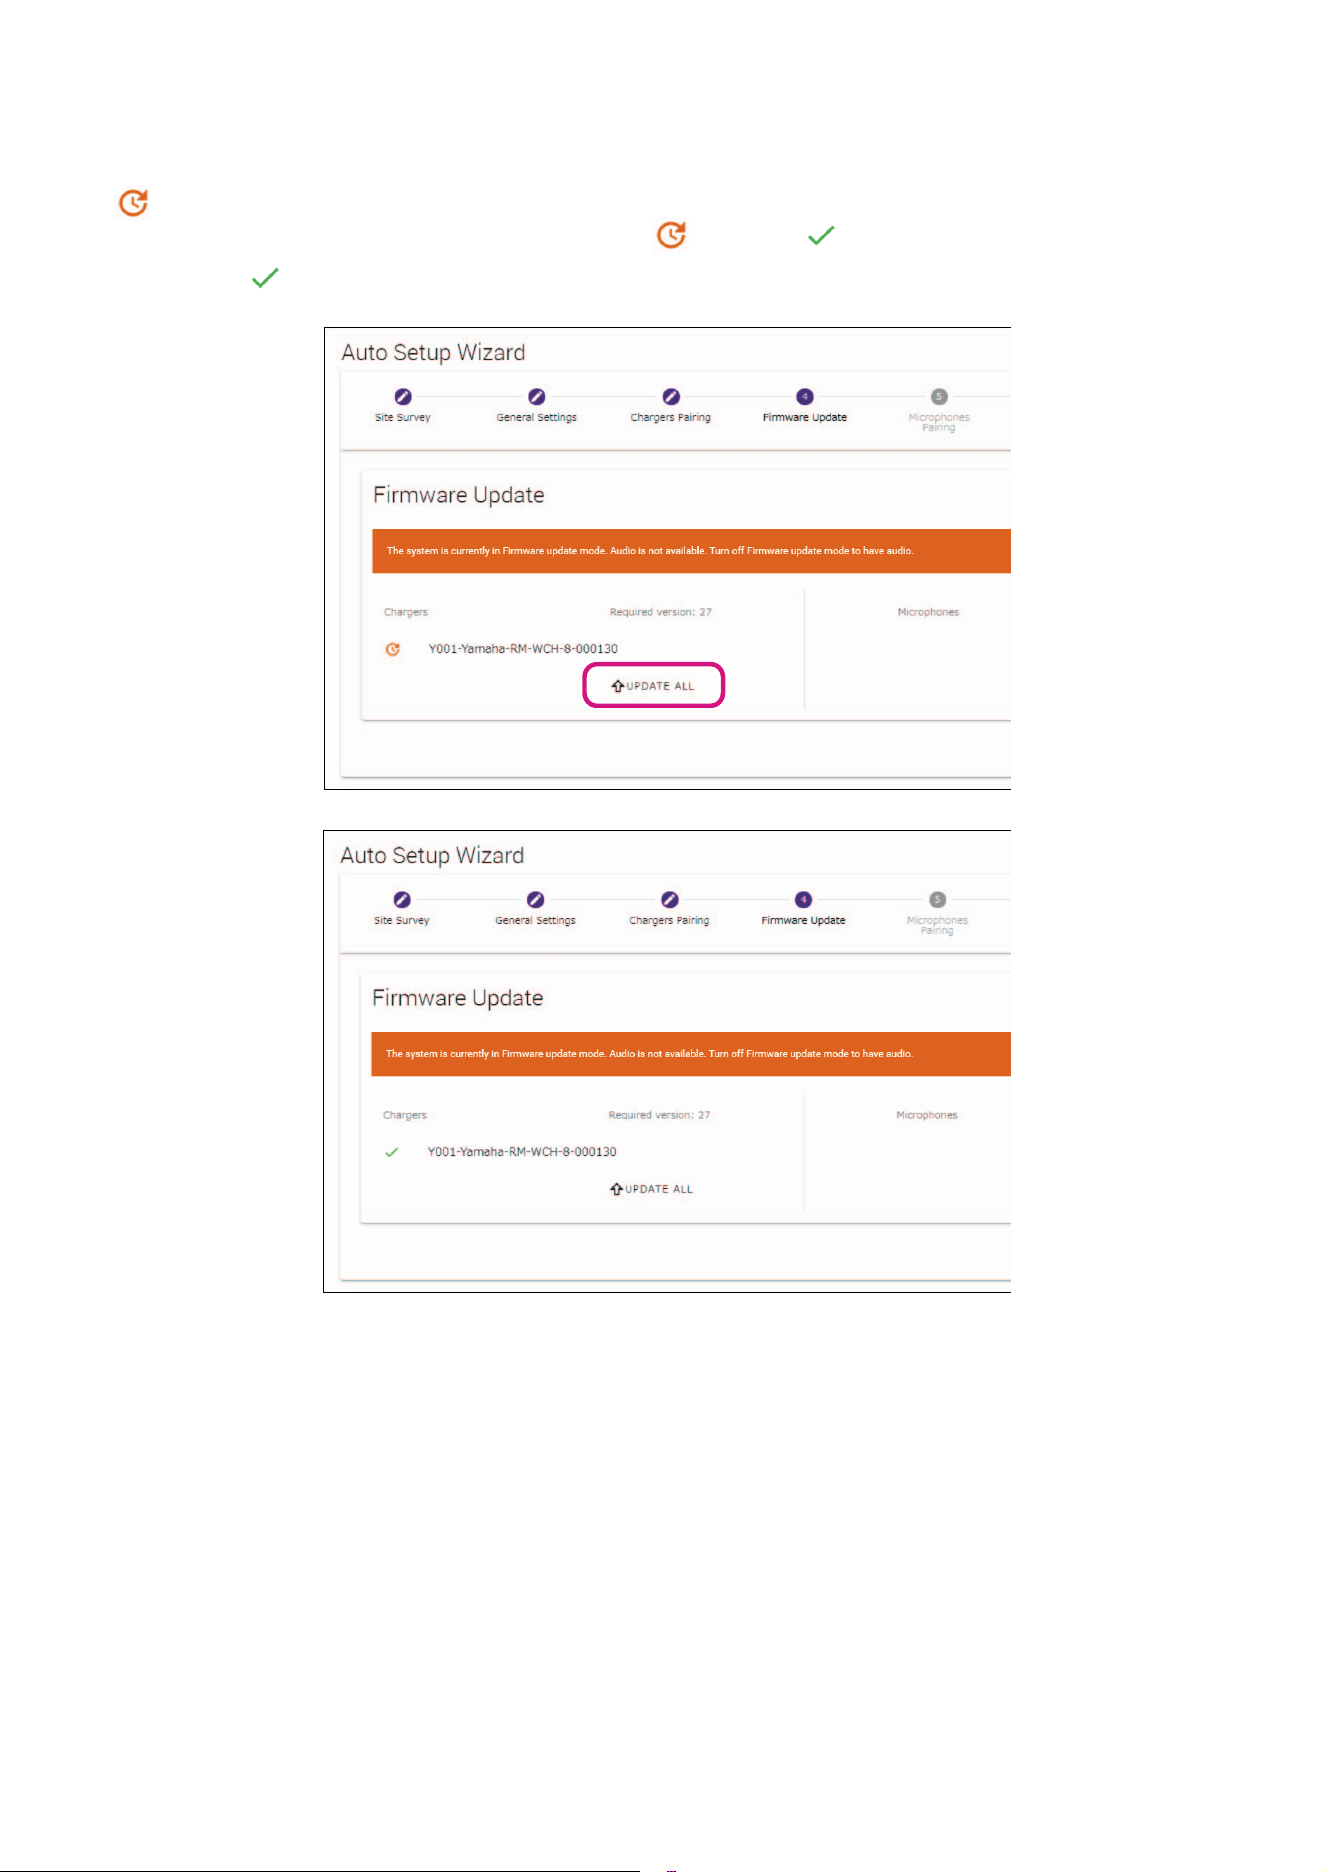
Task: Select charger Y001-Yamaha-RM-WCH-8-000130 in upper wizard
Action: (523, 649)
